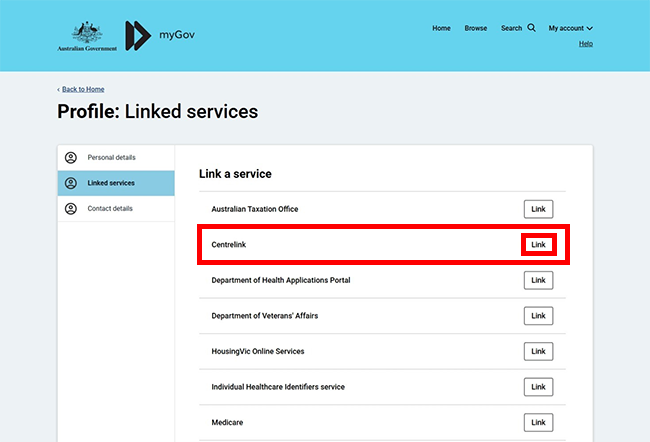Link Department of Veterans' Affairs

click(x=538, y=316)
